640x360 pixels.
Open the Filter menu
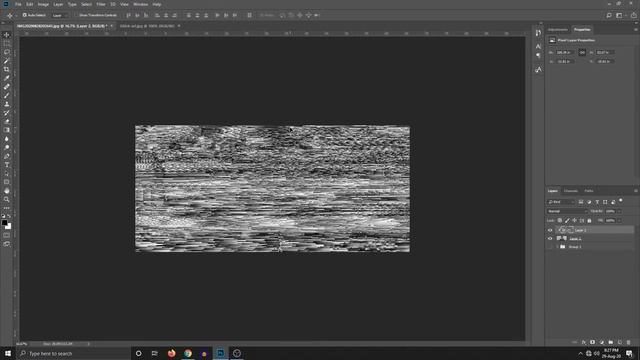click(x=101, y=4)
